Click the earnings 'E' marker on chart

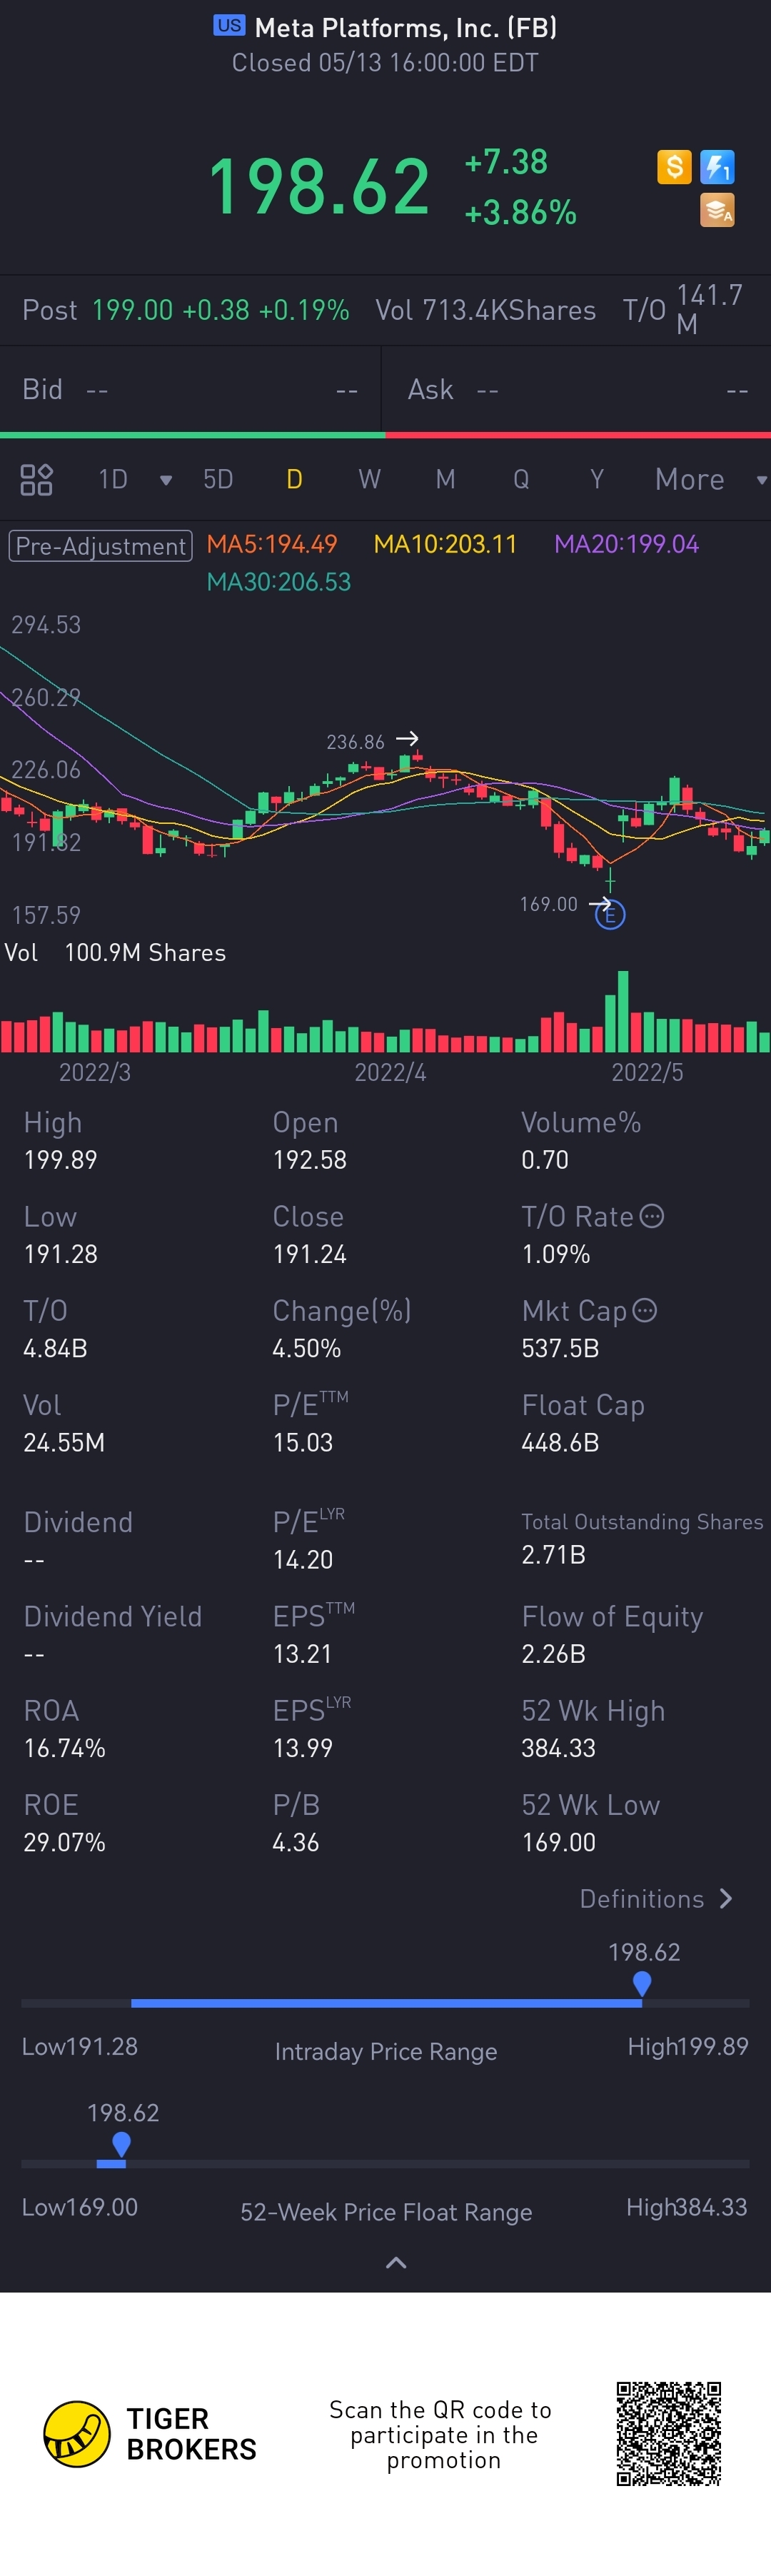tap(610, 914)
